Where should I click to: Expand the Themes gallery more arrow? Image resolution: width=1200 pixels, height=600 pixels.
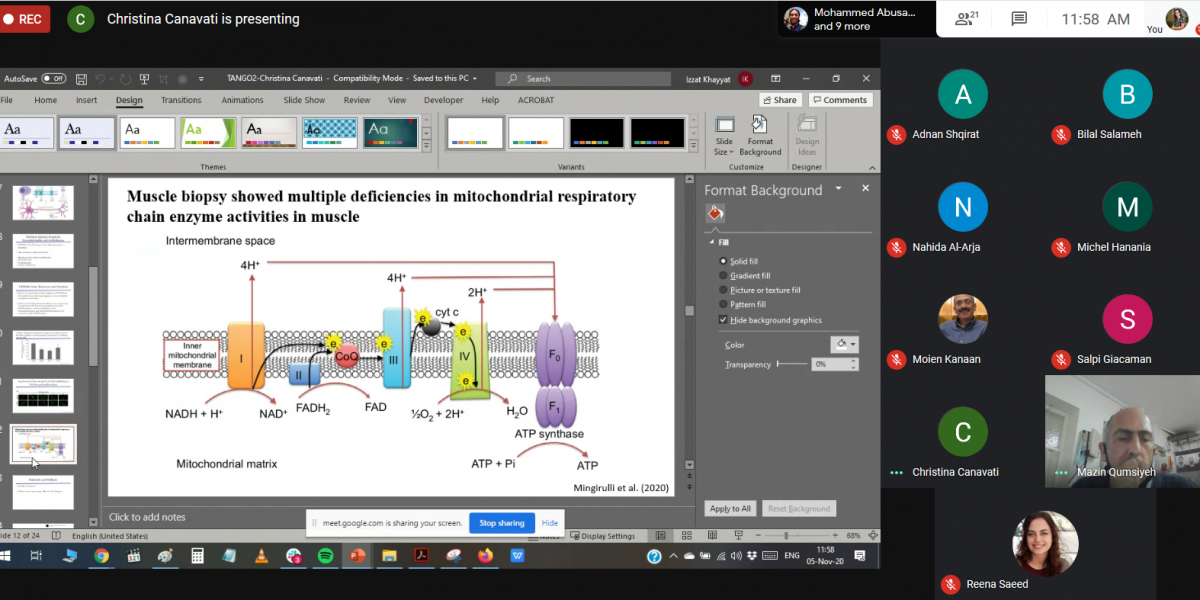(x=427, y=145)
